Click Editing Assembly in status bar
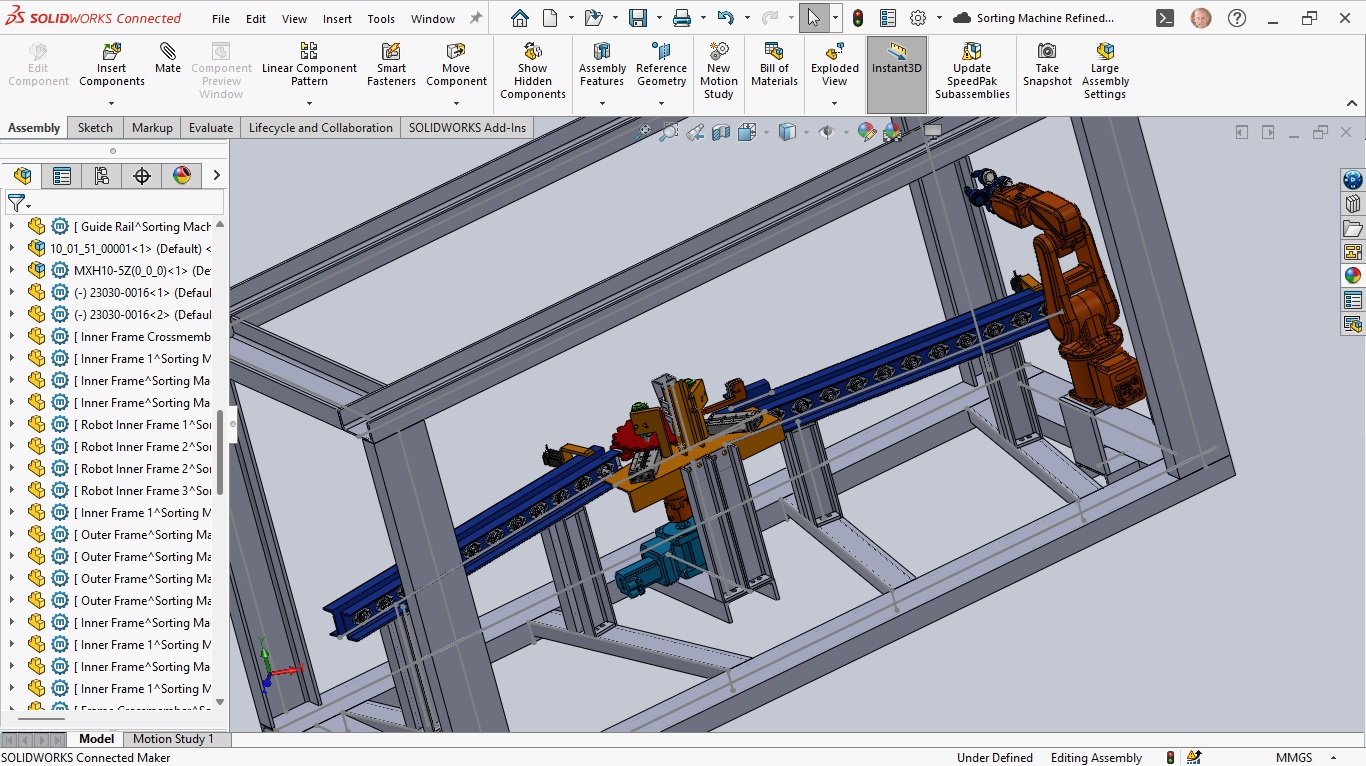The height and width of the screenshot is (766, 1366). [1096, 758]
